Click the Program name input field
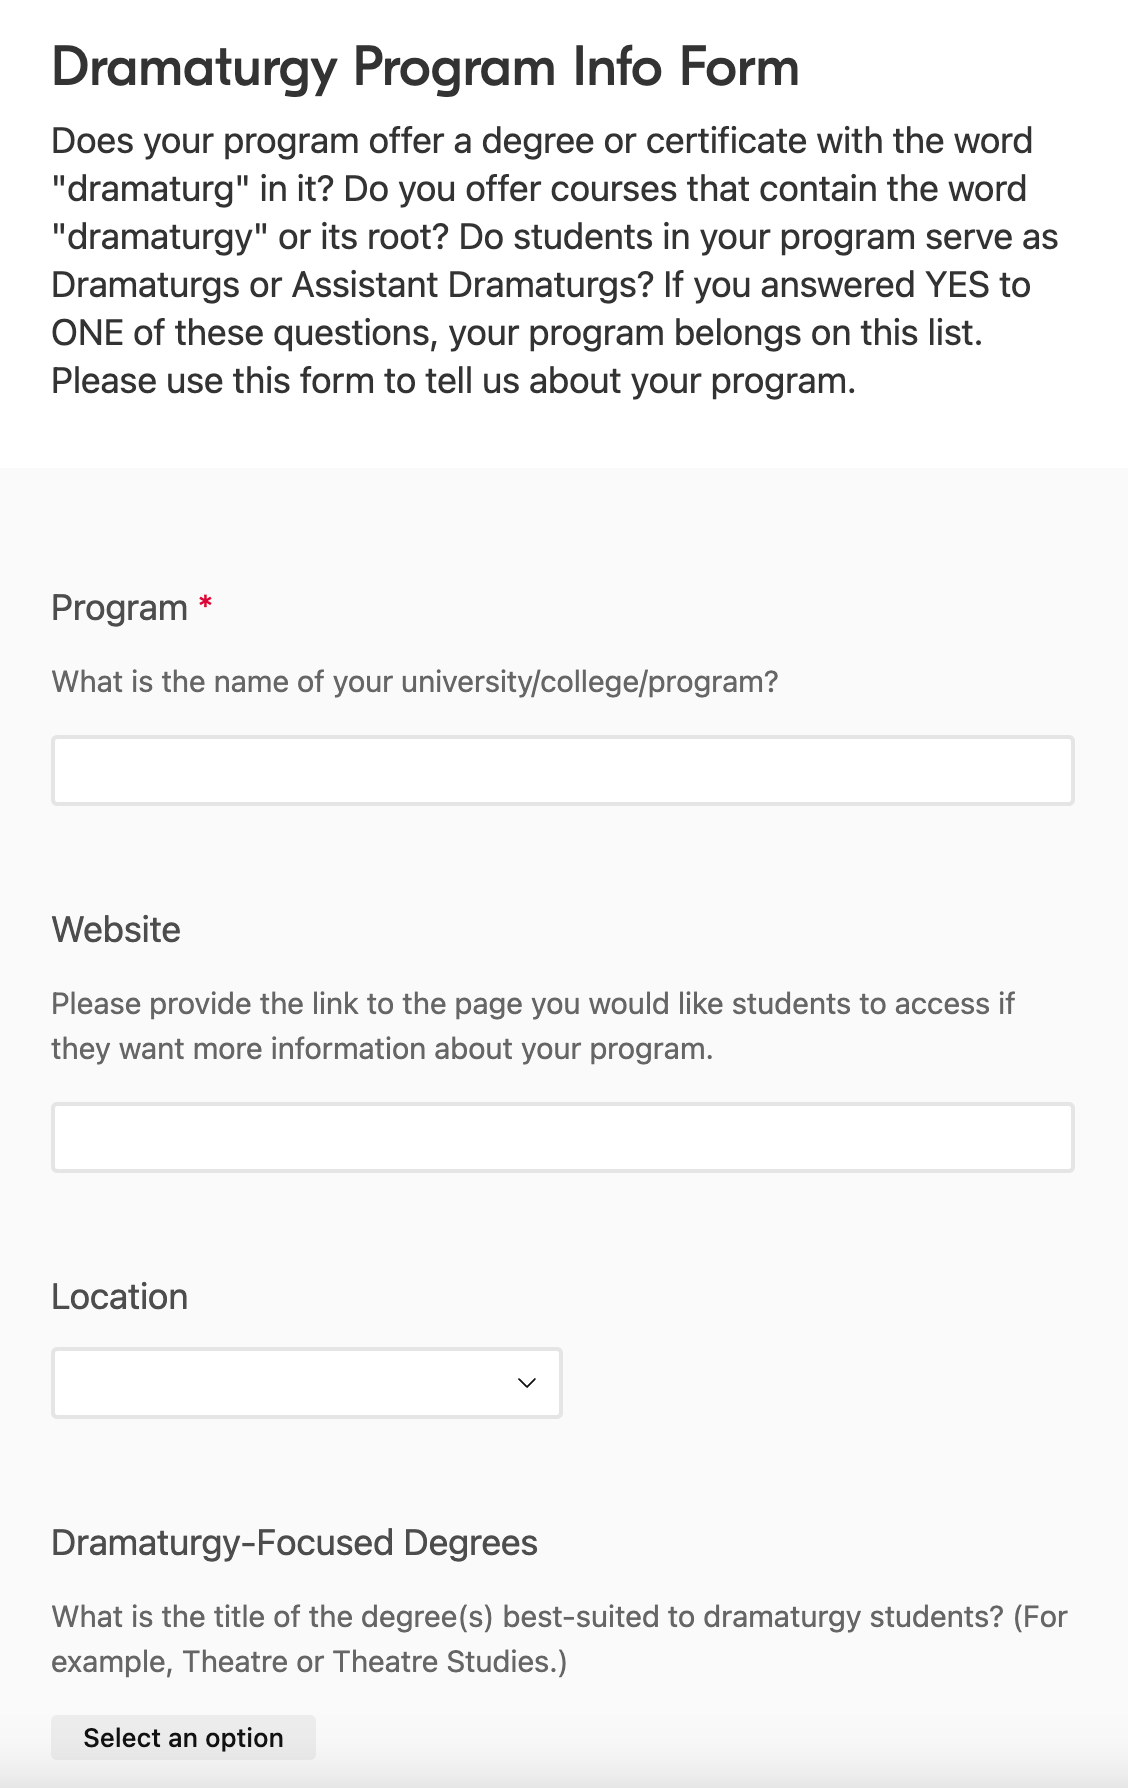Viewport: 1128px width, 1788px height. click(562, 771)
